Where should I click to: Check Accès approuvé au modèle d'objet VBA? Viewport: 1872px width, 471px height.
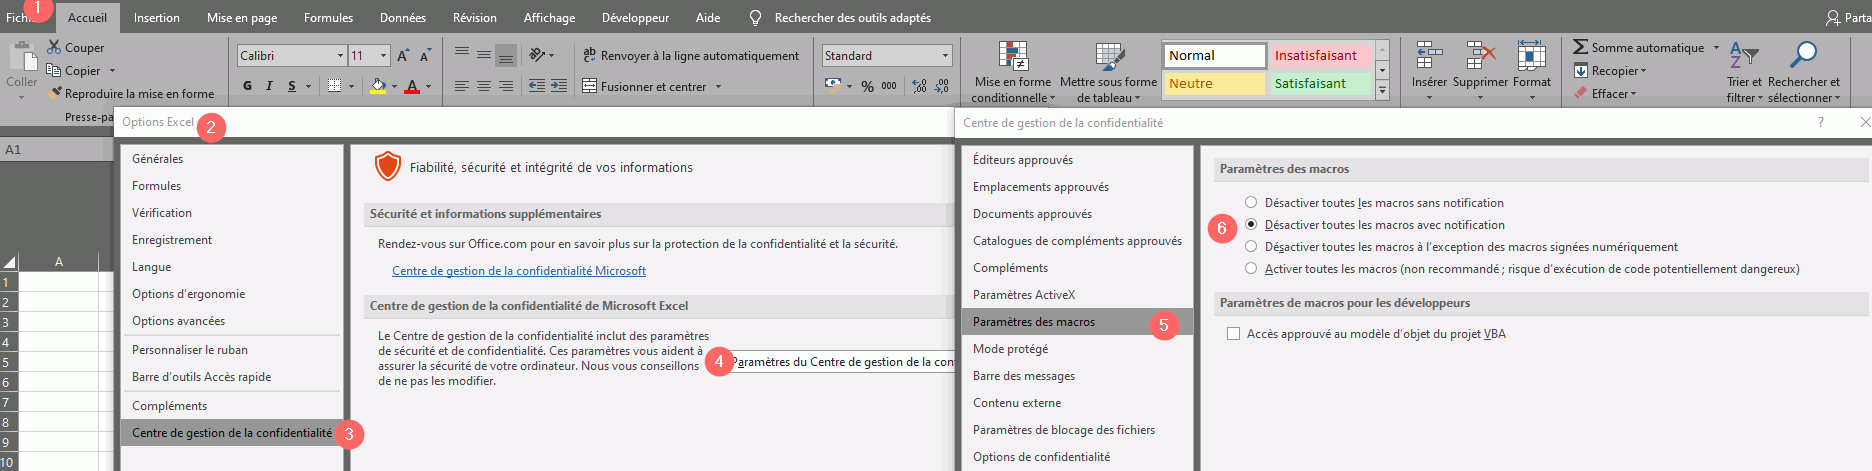tap(1234, 334)
